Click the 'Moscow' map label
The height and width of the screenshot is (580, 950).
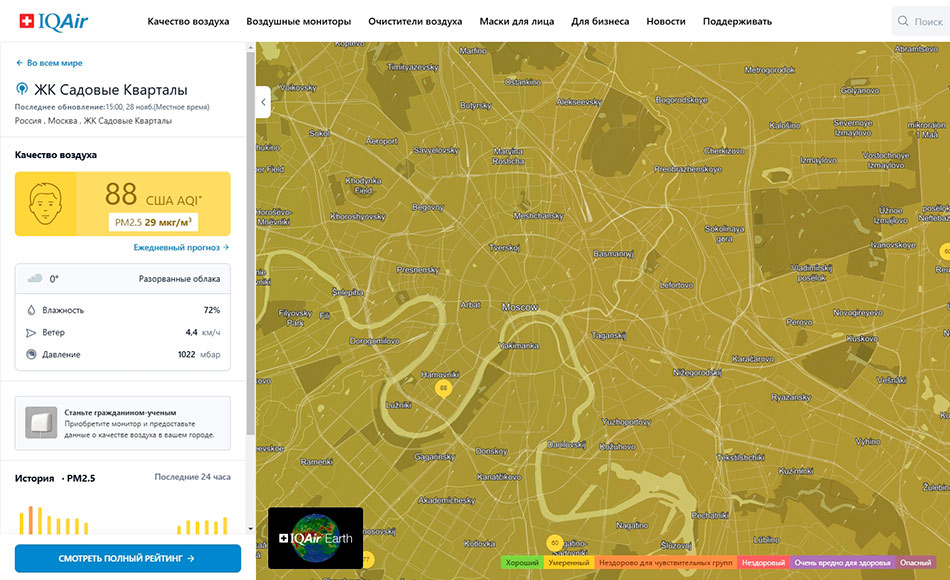click(x=520, y=307)
